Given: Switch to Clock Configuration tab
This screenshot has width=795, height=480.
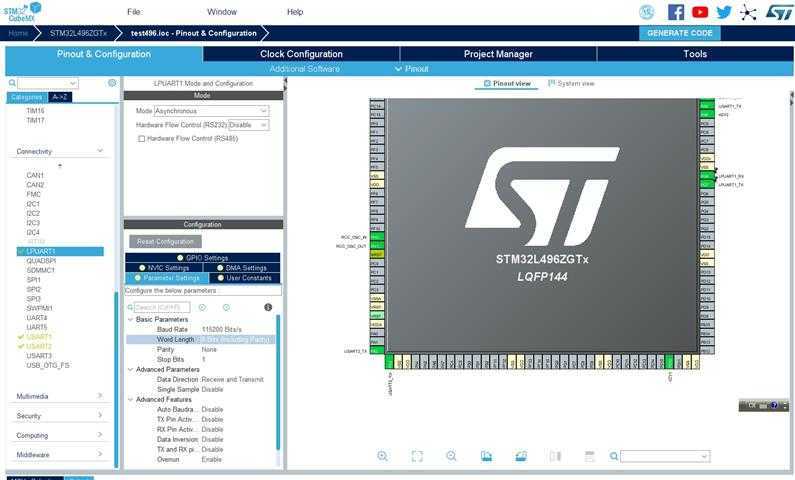Looking at the screenshot, I should (x=301, y=54).
